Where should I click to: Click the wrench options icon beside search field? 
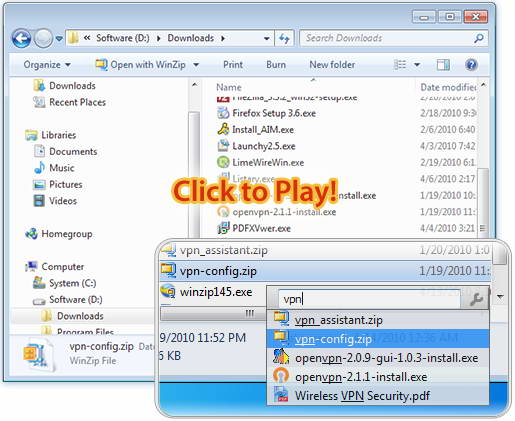click(x=476, y=299)
